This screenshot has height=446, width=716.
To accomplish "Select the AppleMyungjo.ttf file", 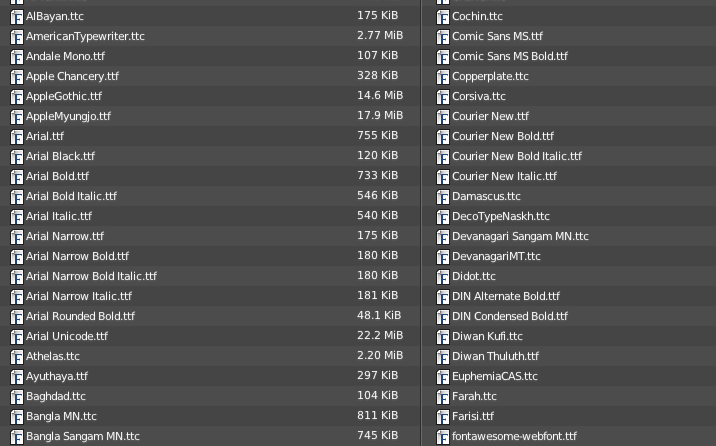I will pos(68,116).
